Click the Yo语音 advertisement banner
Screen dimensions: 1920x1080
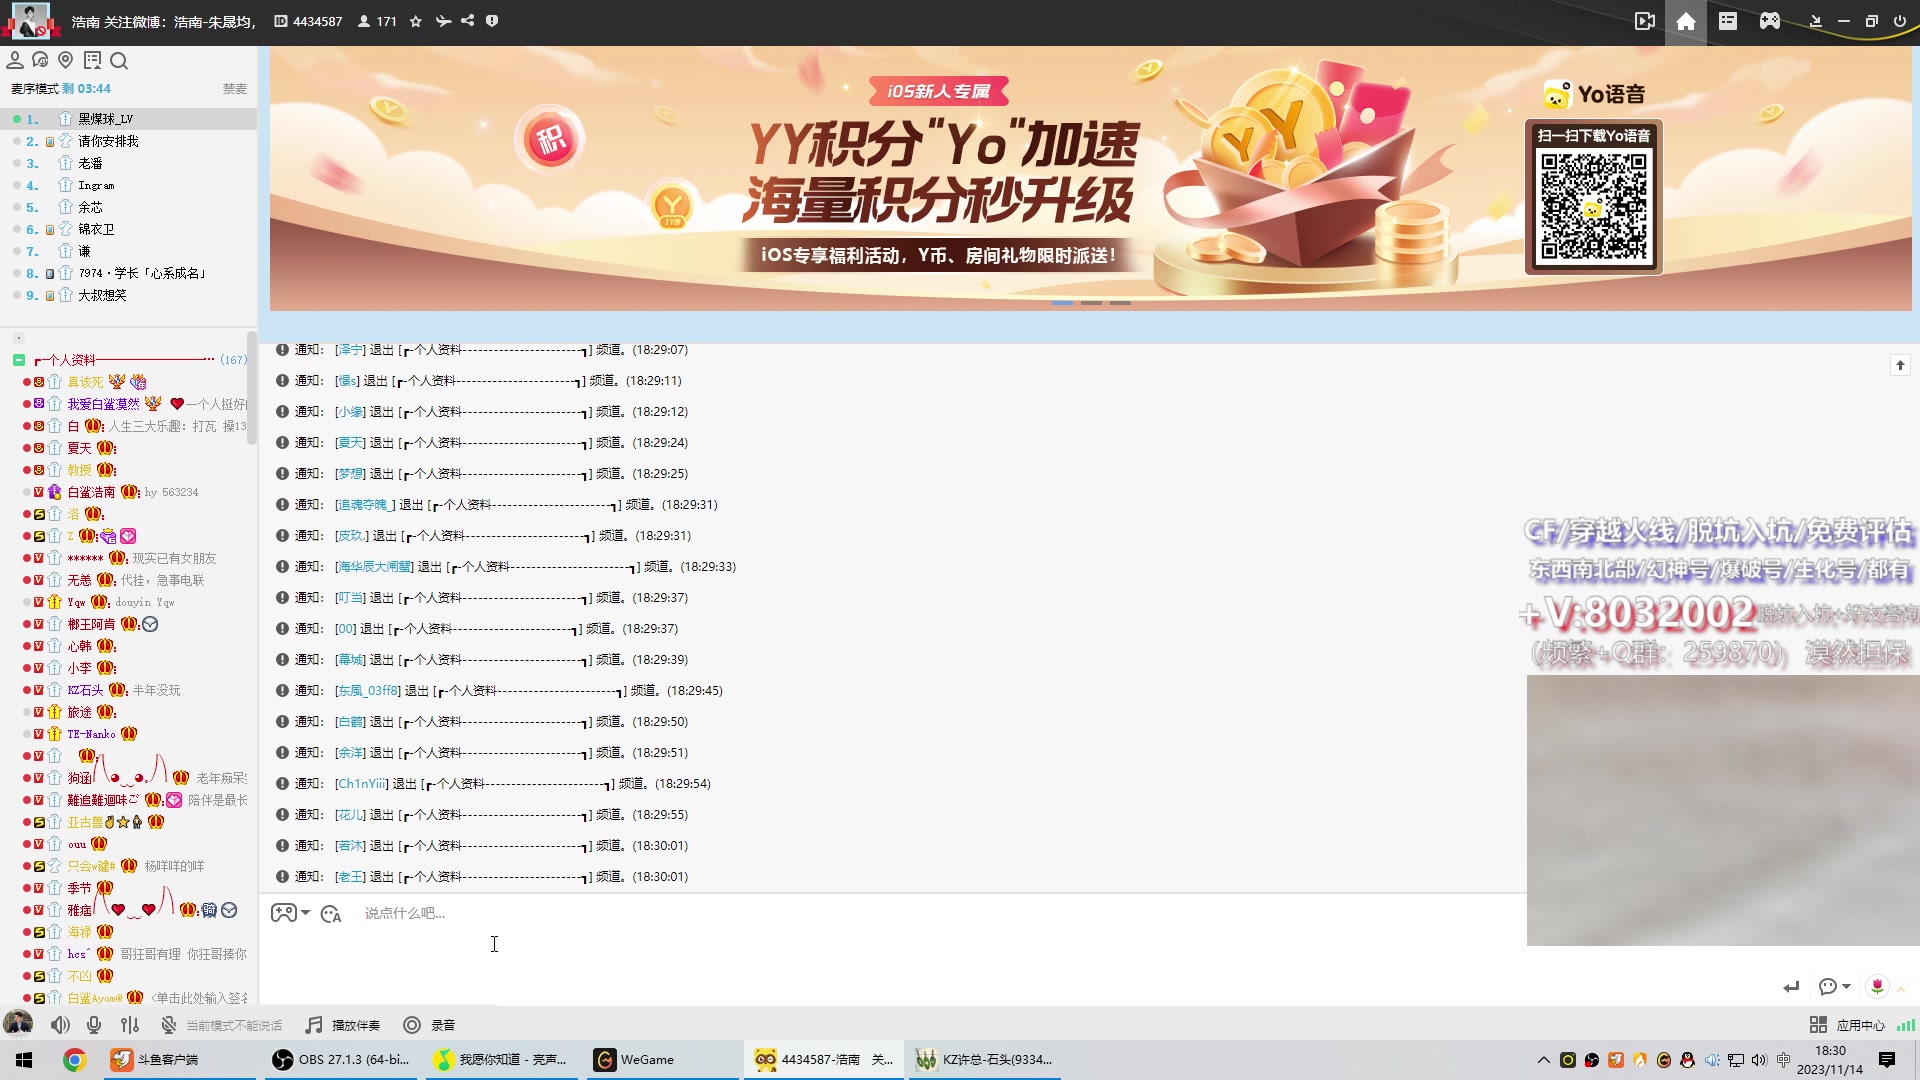[1090, 178]
